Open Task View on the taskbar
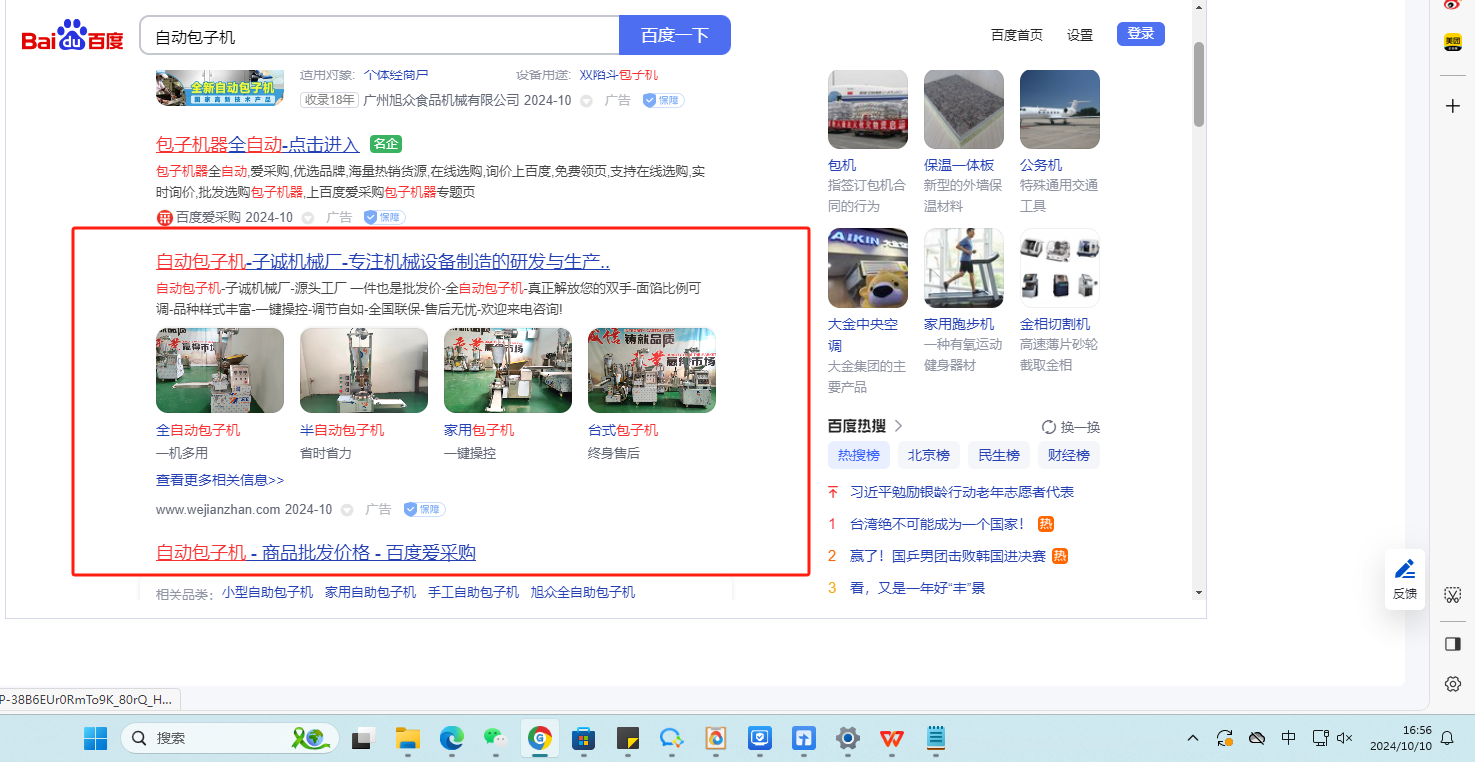The image size is (1475, 762). point(362,738)
